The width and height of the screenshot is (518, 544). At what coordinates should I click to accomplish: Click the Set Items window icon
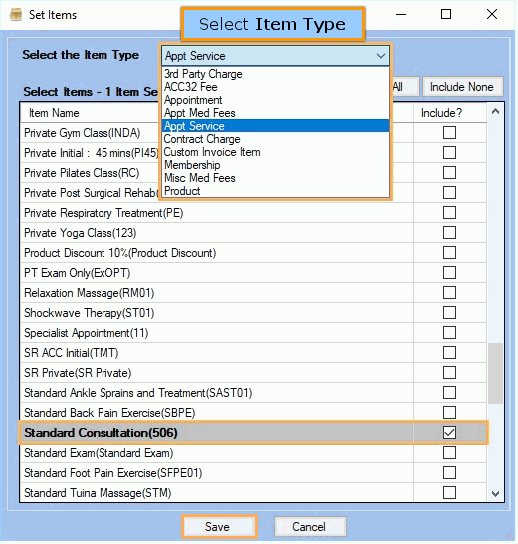[x=16, y=15]
